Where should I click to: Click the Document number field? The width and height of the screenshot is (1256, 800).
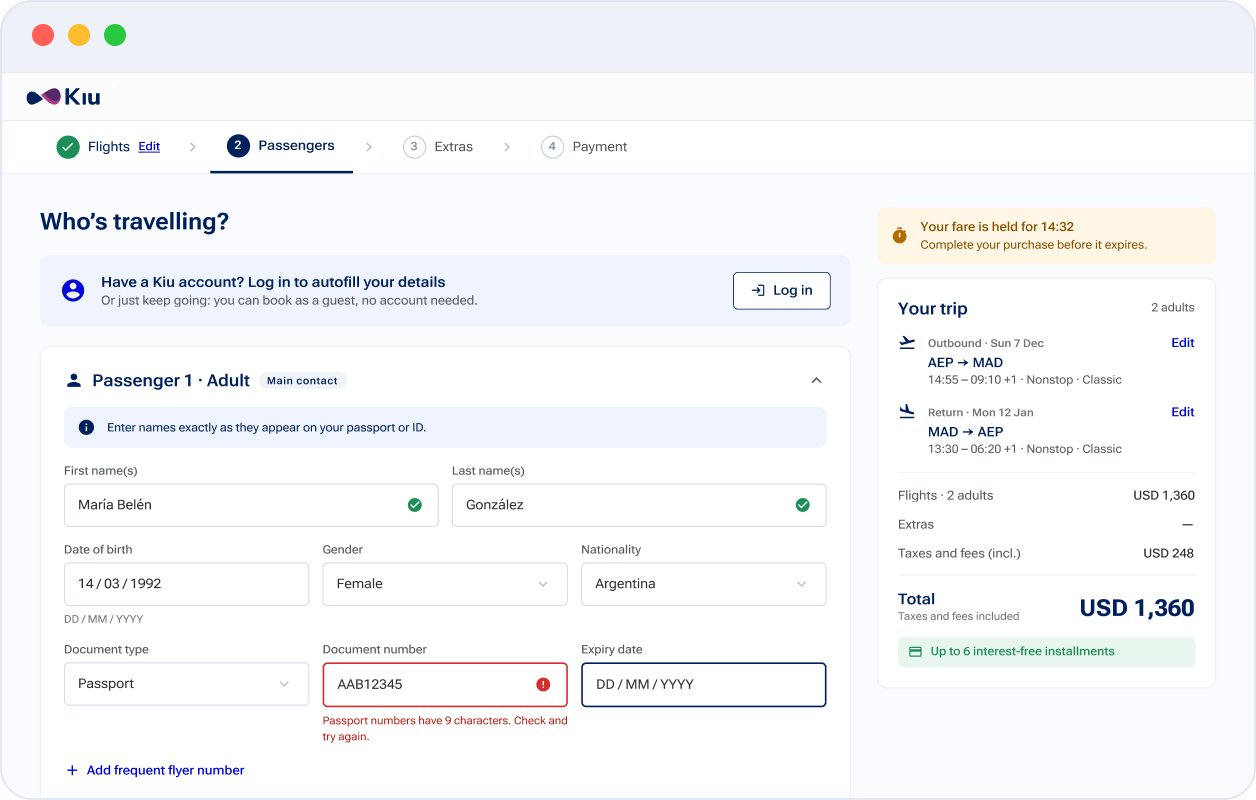[x=445, y=685]
